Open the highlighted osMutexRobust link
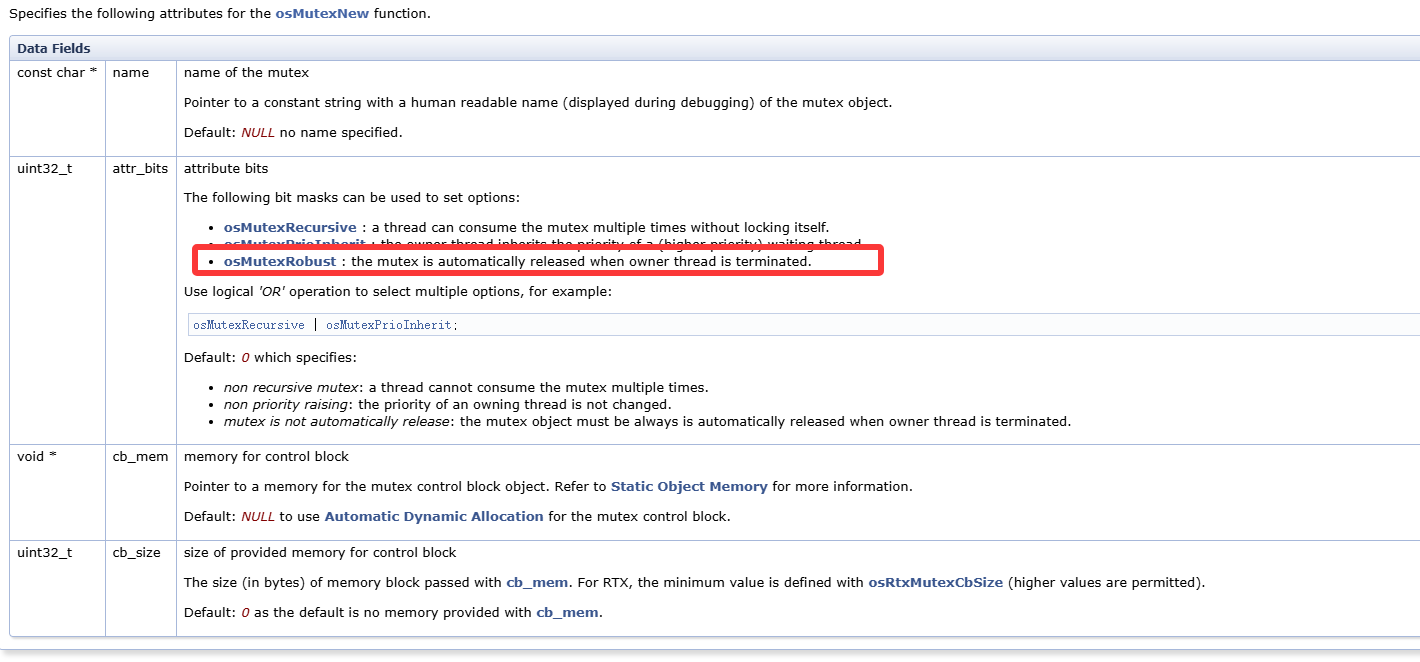The height and width of the screenshot is (662, 1420). [x=279, y=261]
